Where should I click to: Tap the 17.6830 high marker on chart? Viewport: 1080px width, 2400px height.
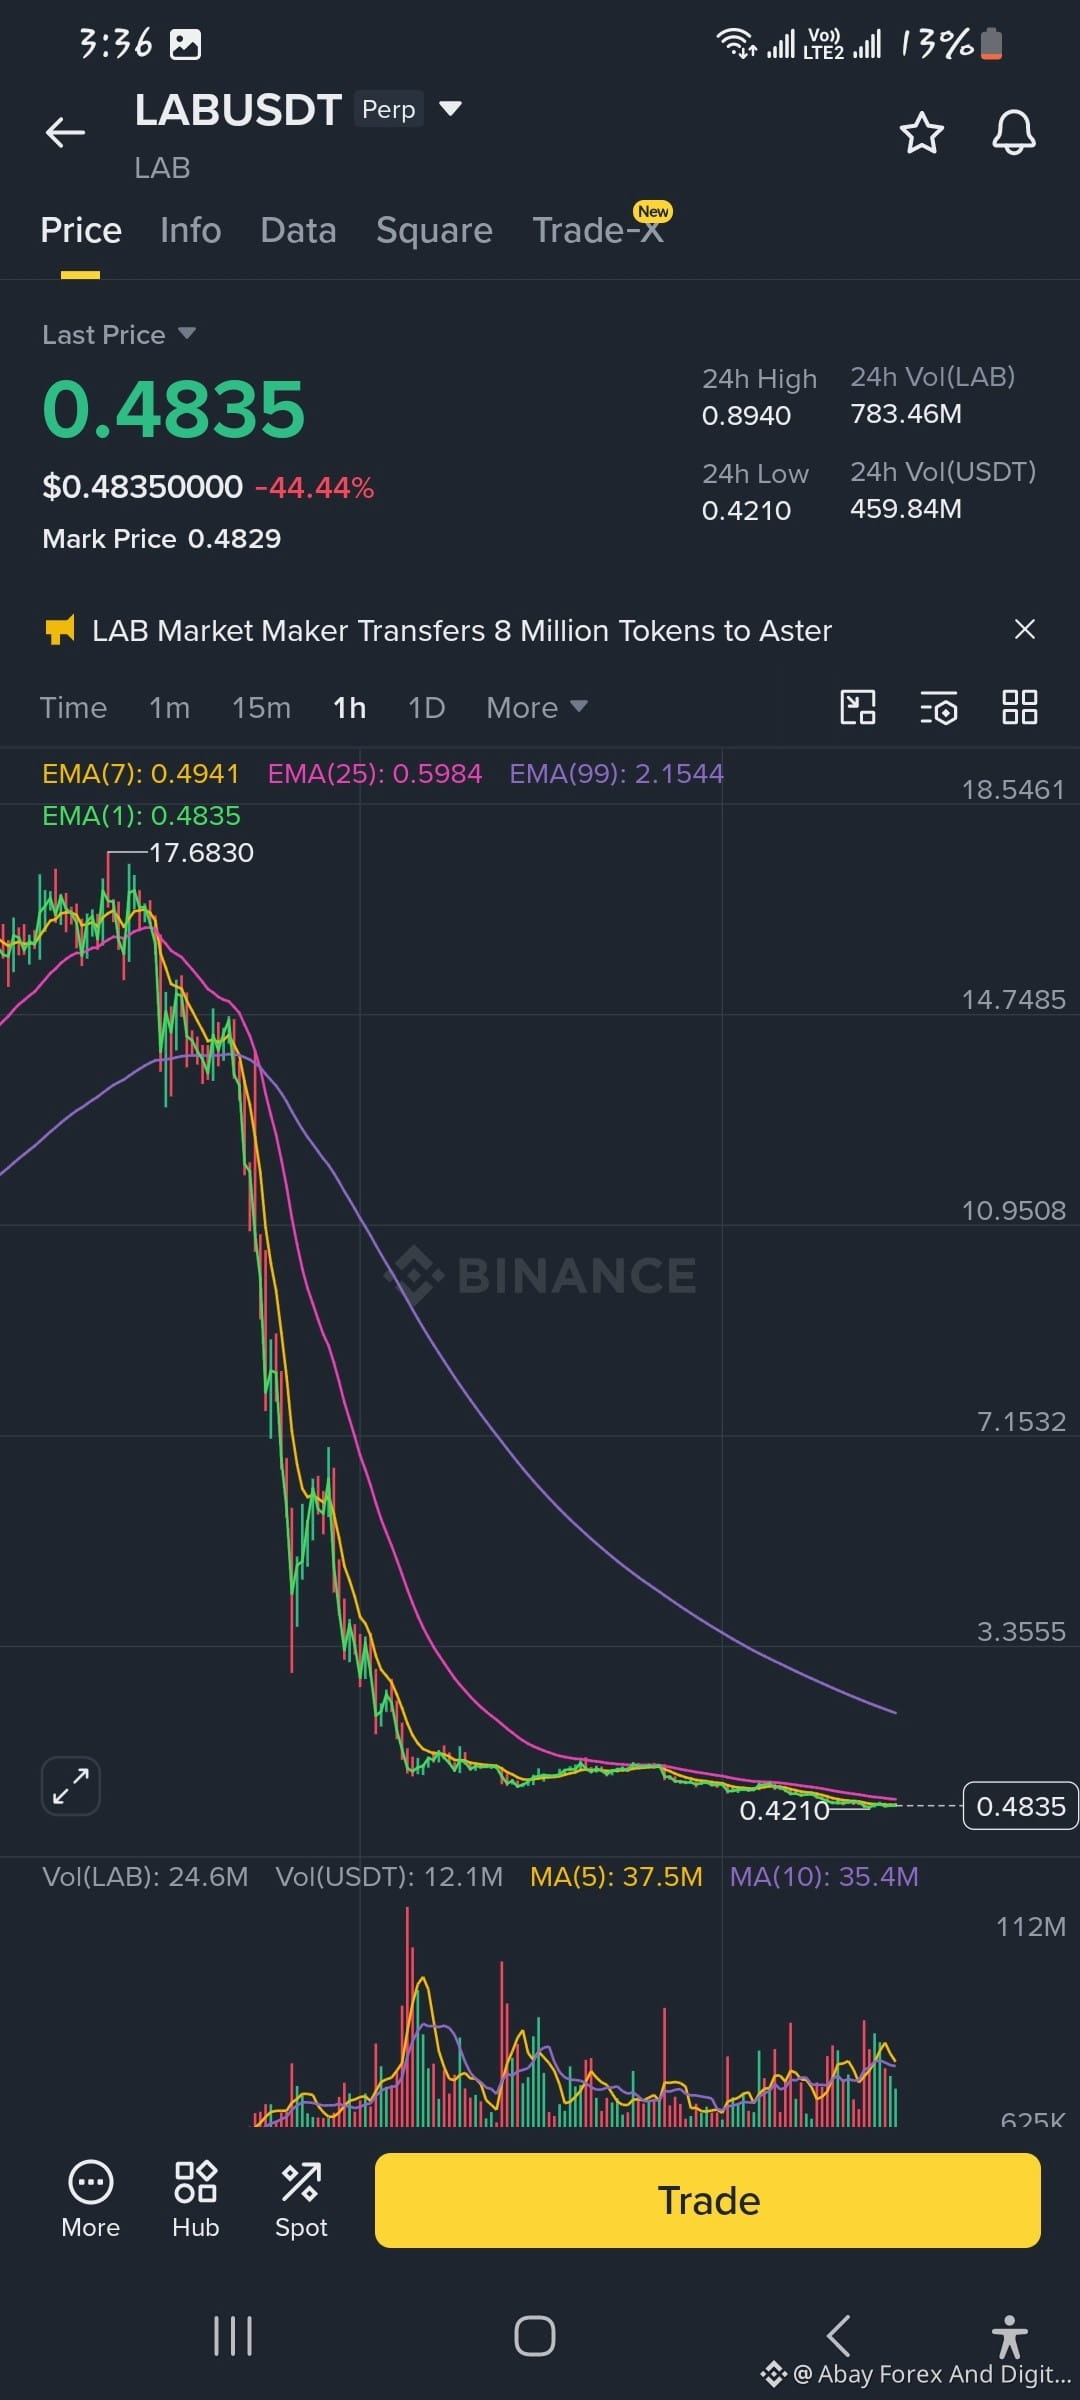pyautogui.click(x=201, y=852)
